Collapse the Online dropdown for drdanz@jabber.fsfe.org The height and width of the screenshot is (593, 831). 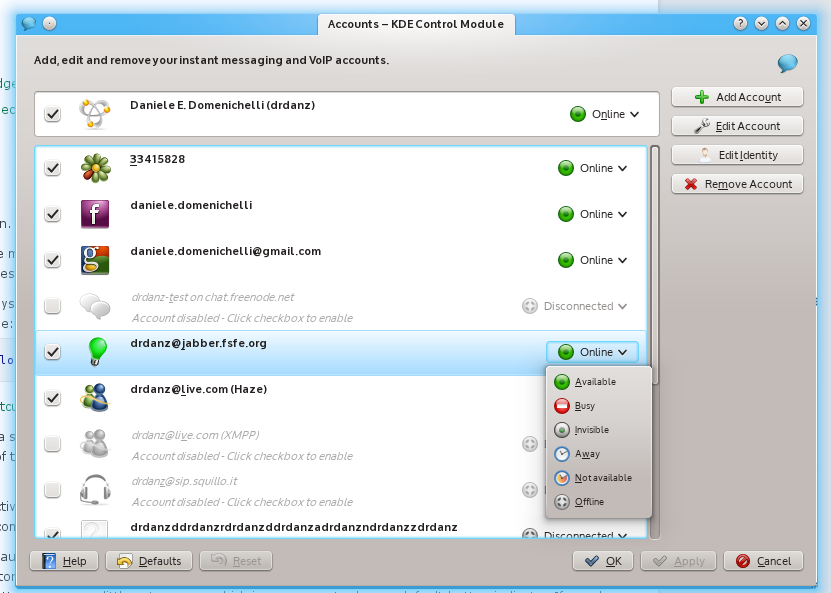point(593,352)
